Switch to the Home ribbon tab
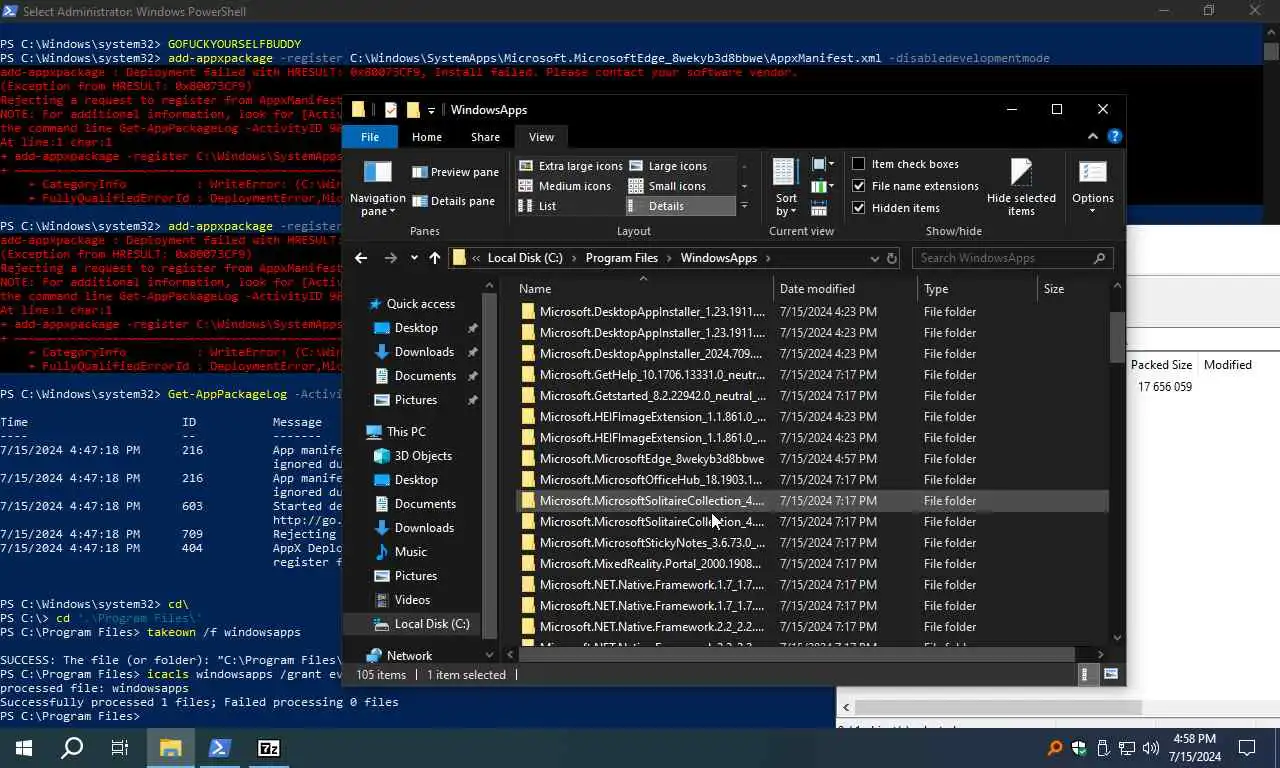The image size is (1280, 768). [426, 137]
